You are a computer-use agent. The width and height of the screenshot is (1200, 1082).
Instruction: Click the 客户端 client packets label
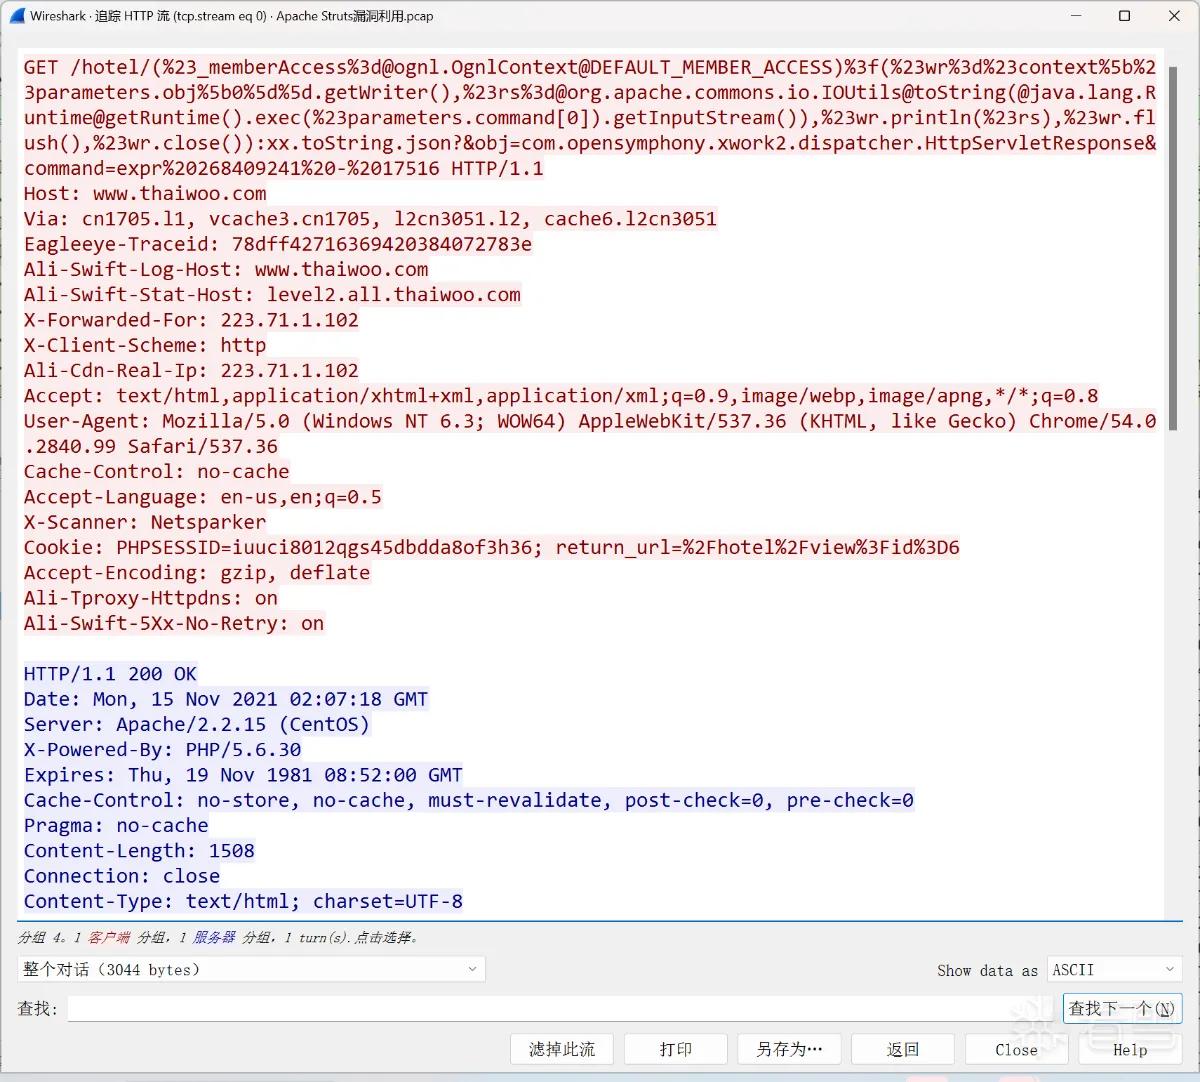point(109,937)
